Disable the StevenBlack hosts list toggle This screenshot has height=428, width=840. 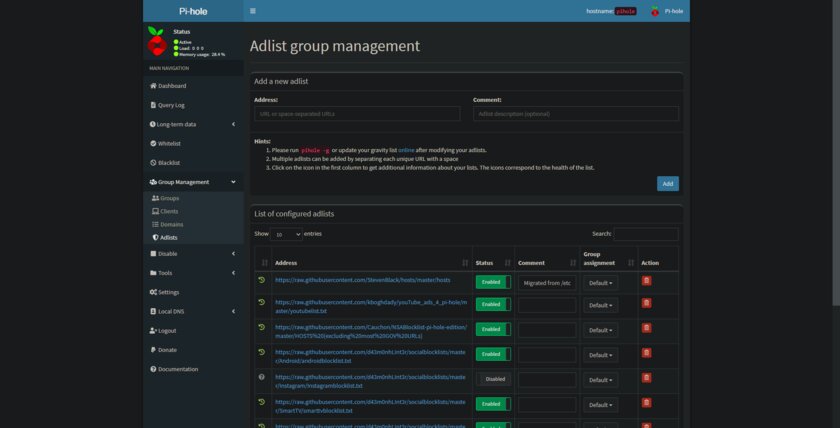(x=493, y=282)
